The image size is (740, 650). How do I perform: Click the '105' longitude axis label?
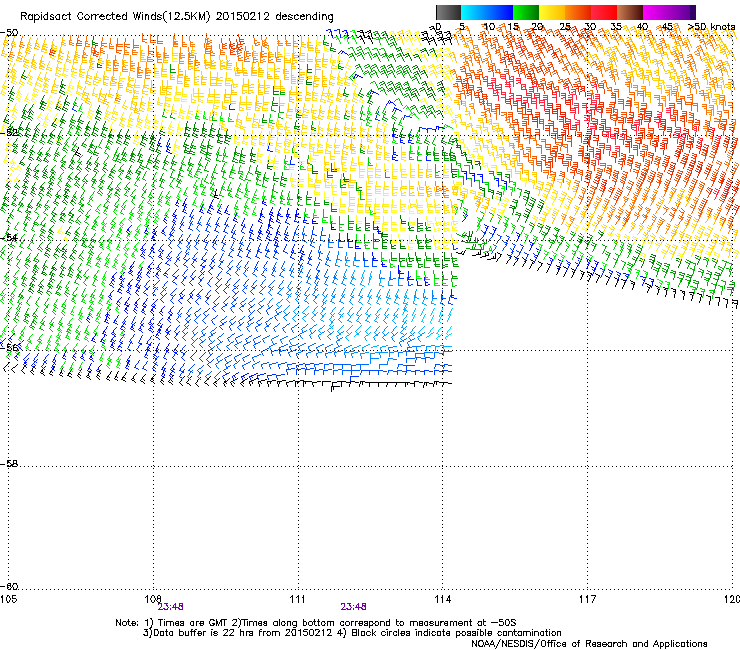click(8, 599)
